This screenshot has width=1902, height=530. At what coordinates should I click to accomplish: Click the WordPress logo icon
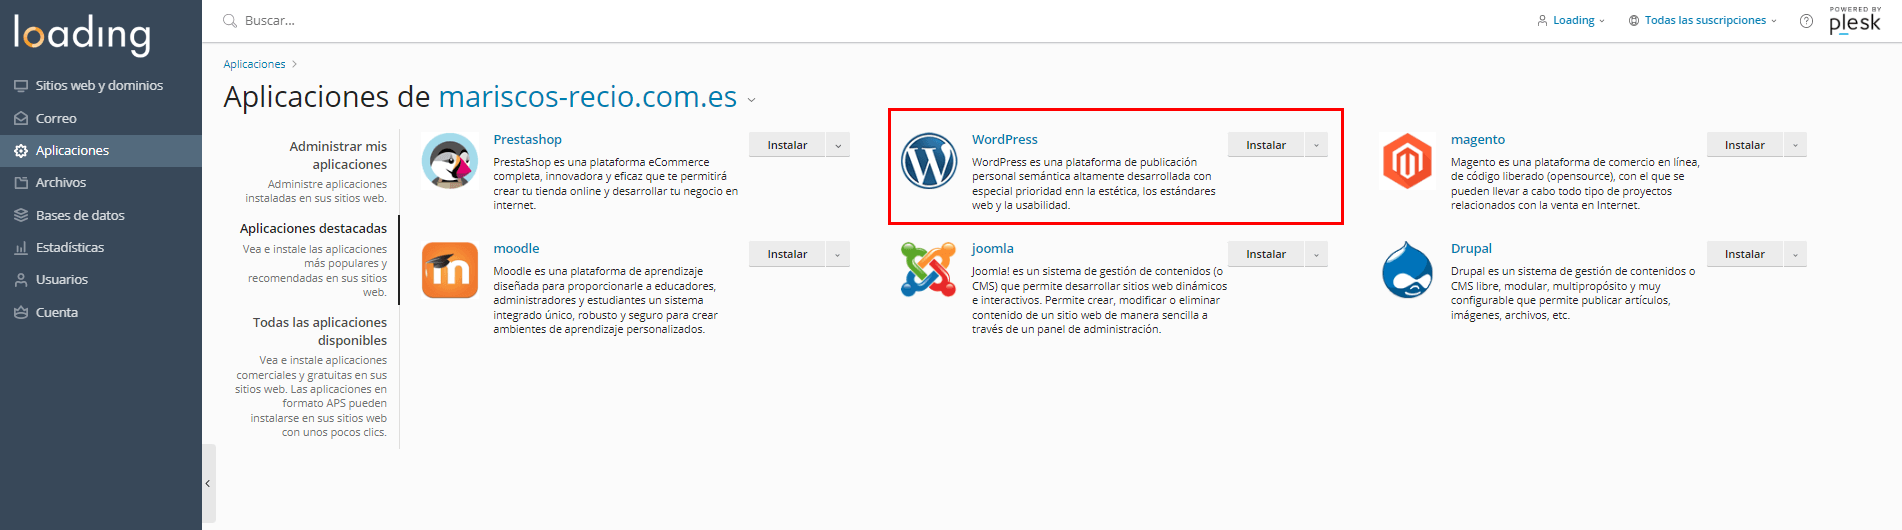coord(929,161)
